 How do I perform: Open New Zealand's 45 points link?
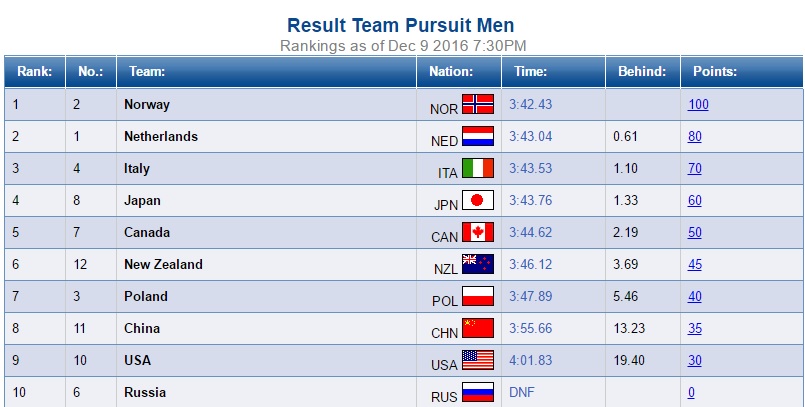pyautogui.click(x=695, y=265)
